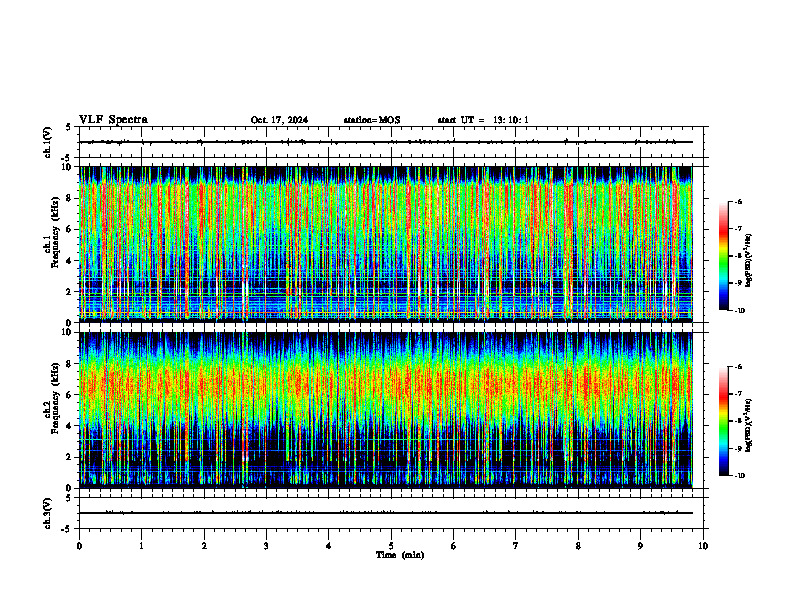Click the ch.1 color bar log(PSD) label
The width and height of the screenshot is (792, 612).
tap(749, 261)
